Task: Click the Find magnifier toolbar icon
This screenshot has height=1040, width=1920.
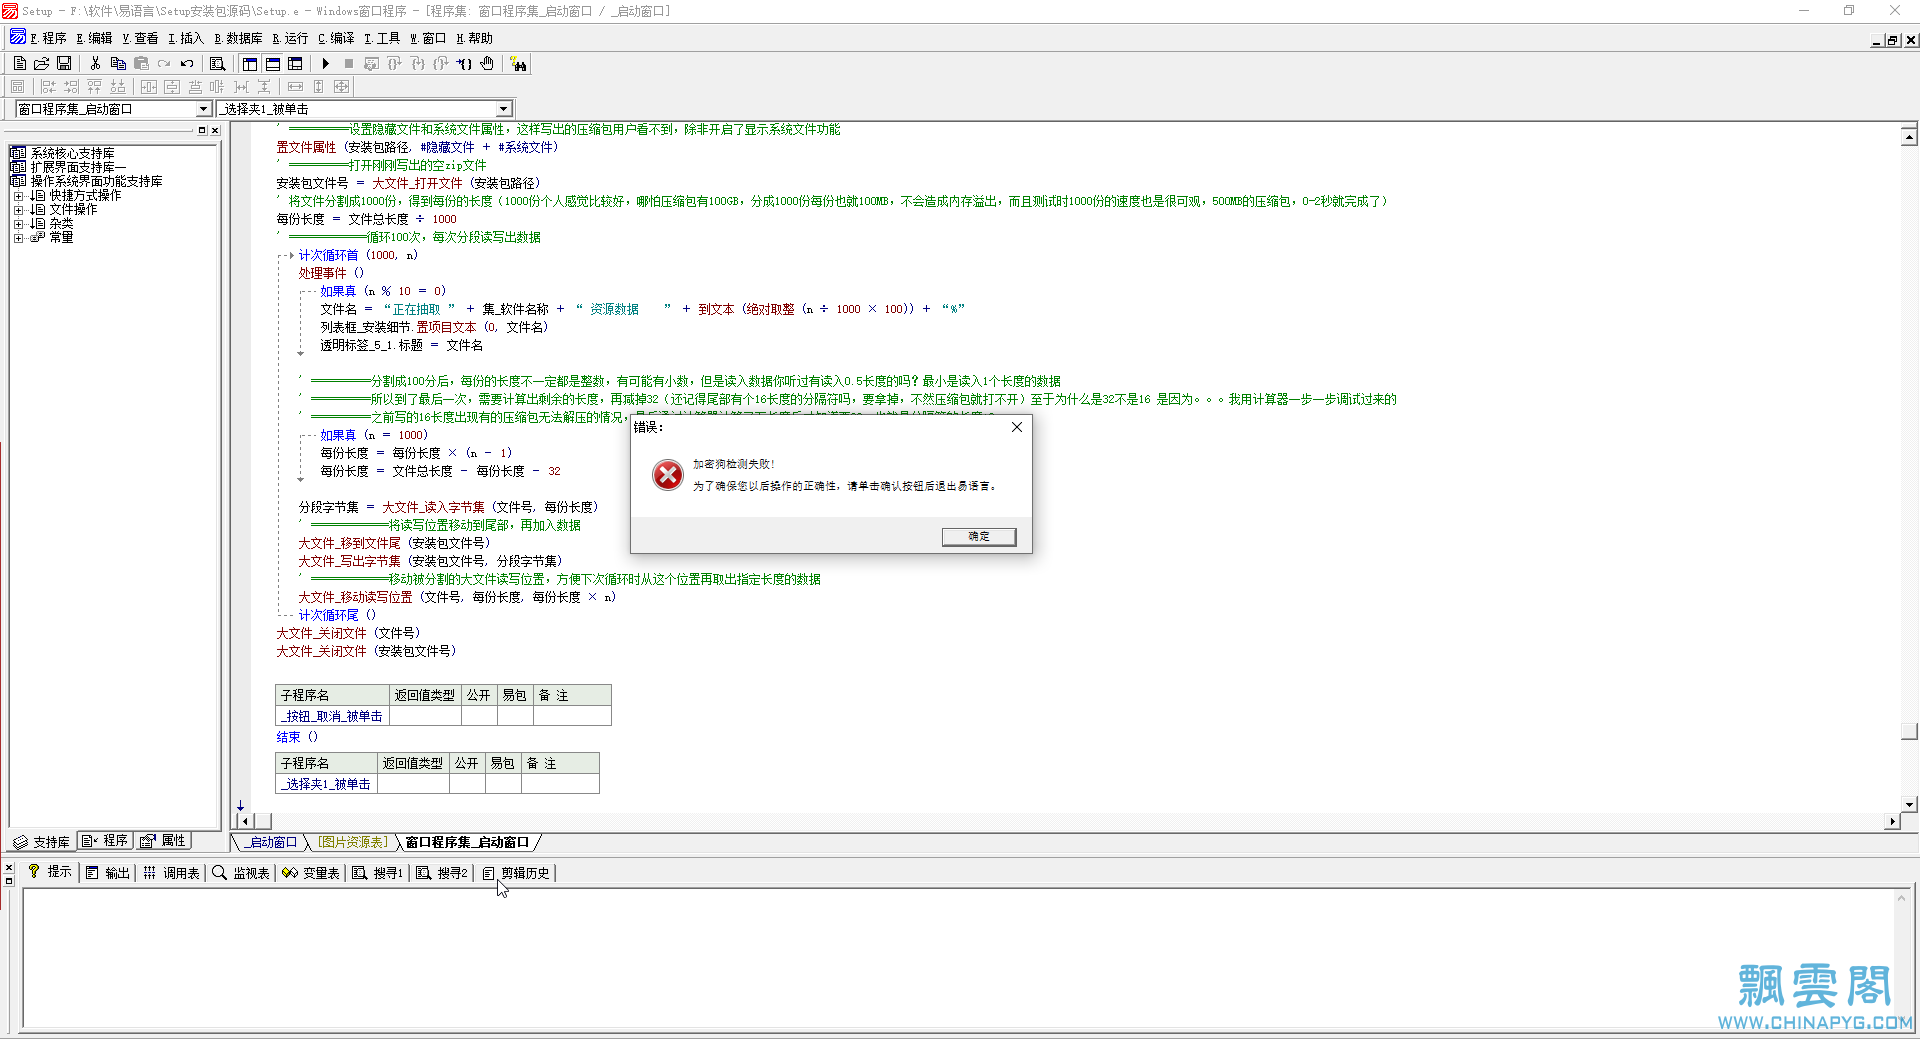Action: click(217, 63)
